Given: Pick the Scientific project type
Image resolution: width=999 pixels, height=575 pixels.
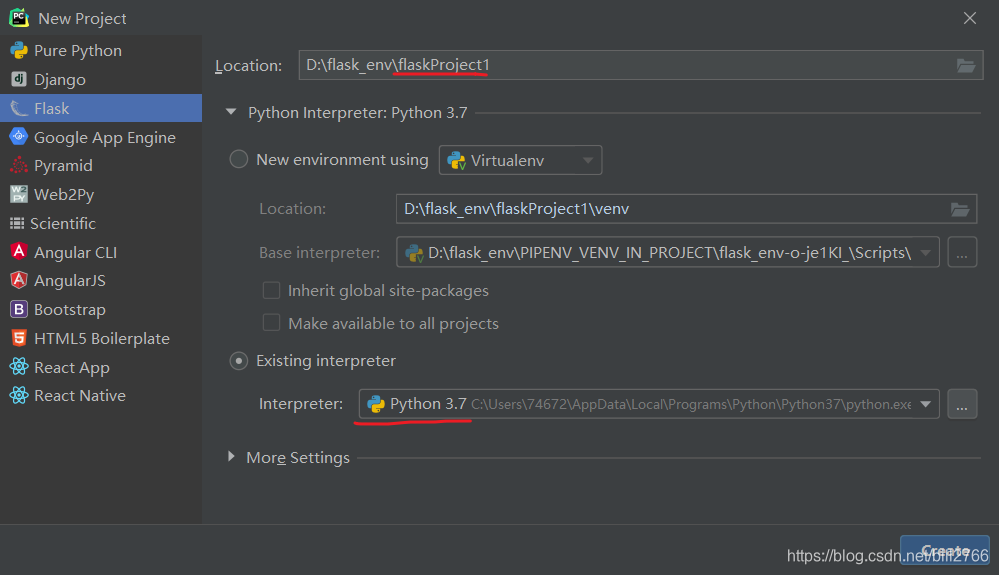Looking at the screenshot, I should point(101,224).
